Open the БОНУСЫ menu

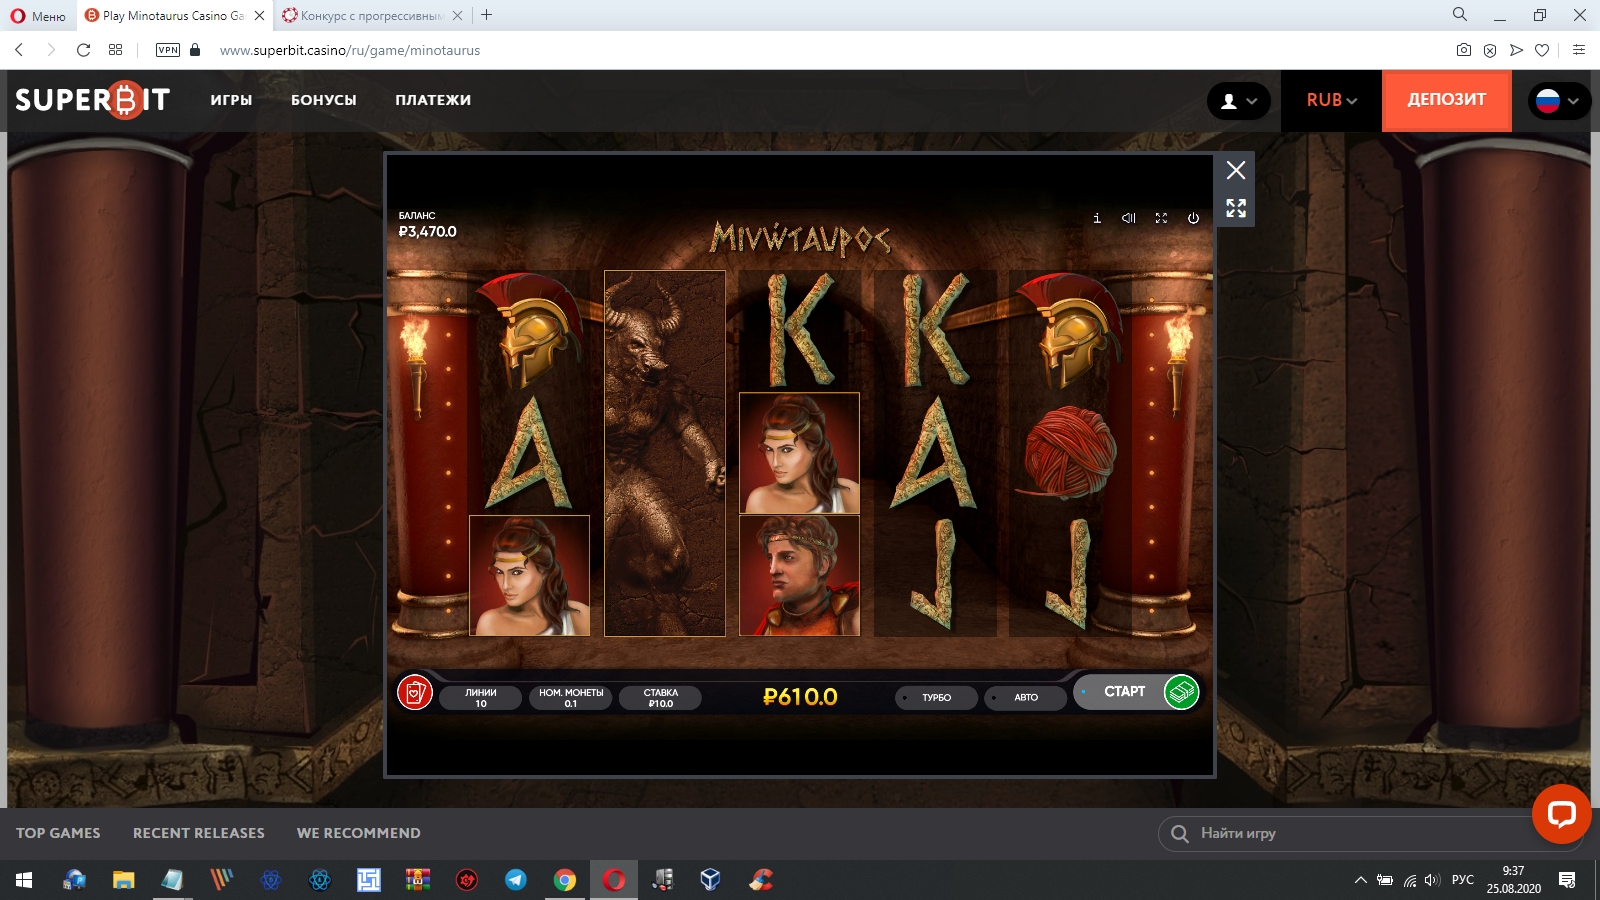324,100
